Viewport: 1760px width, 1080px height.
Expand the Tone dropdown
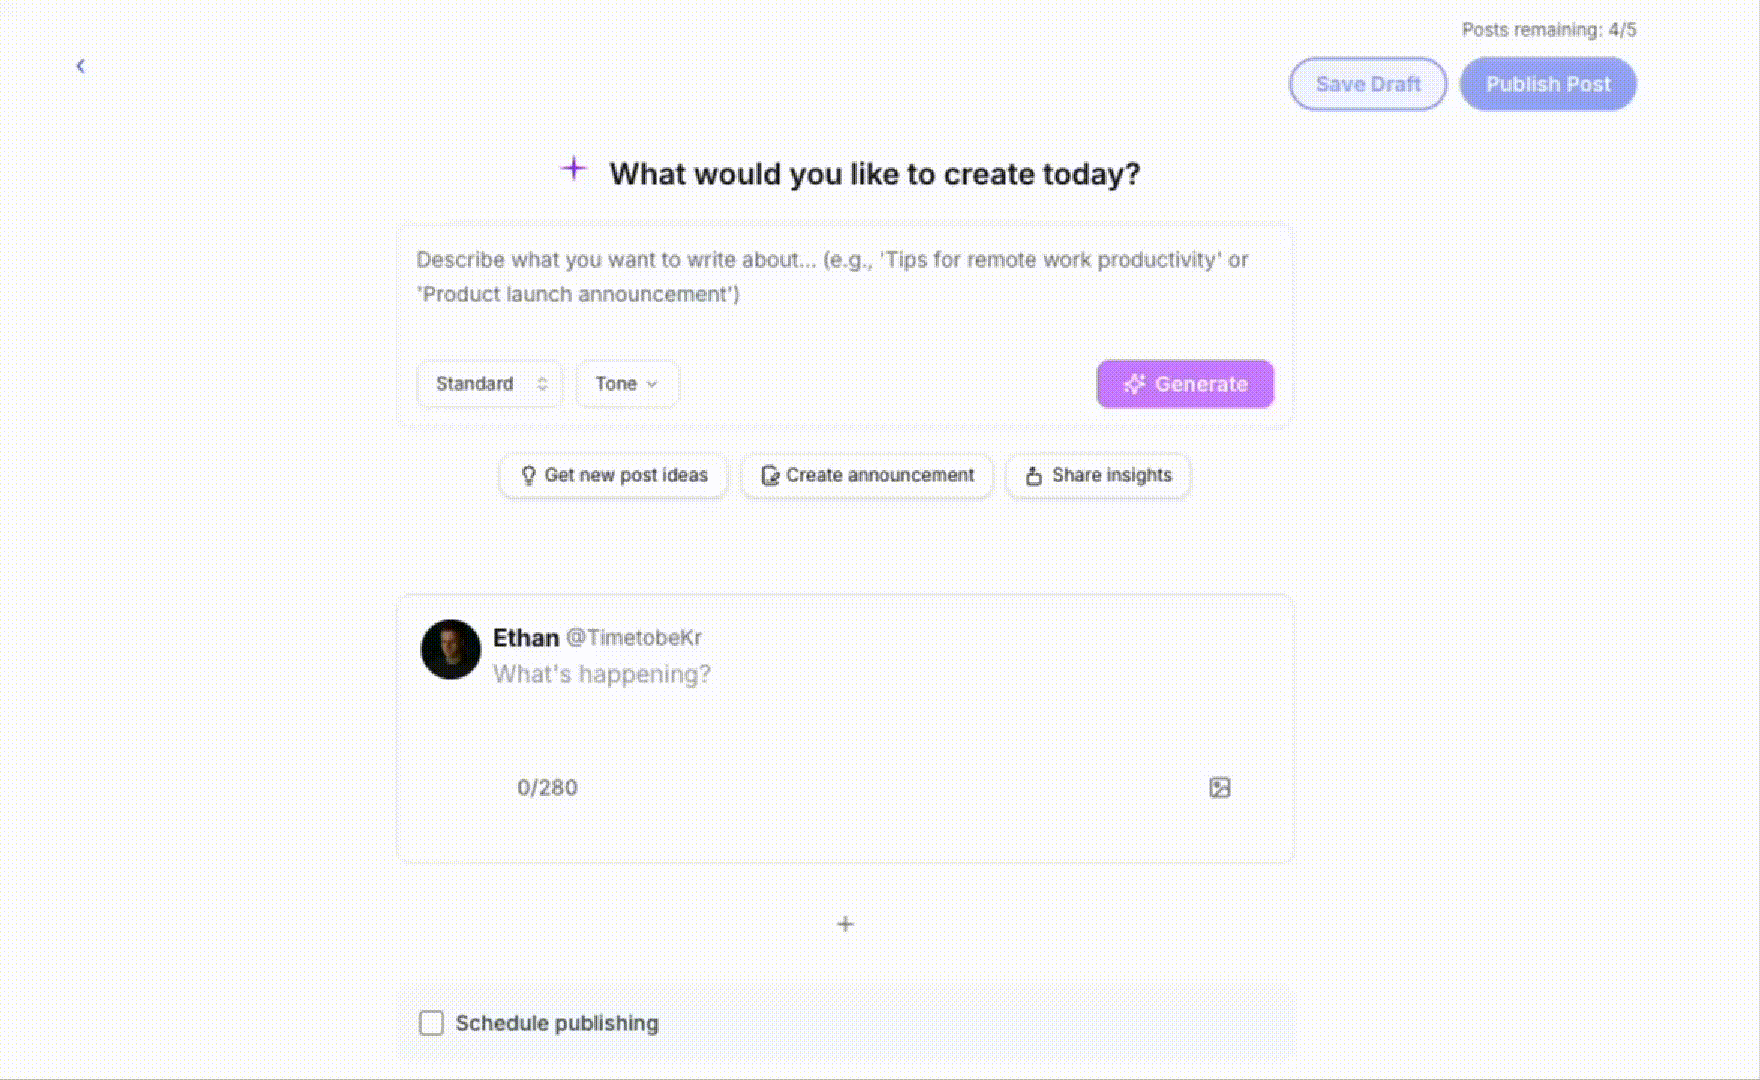pos(627,384)
